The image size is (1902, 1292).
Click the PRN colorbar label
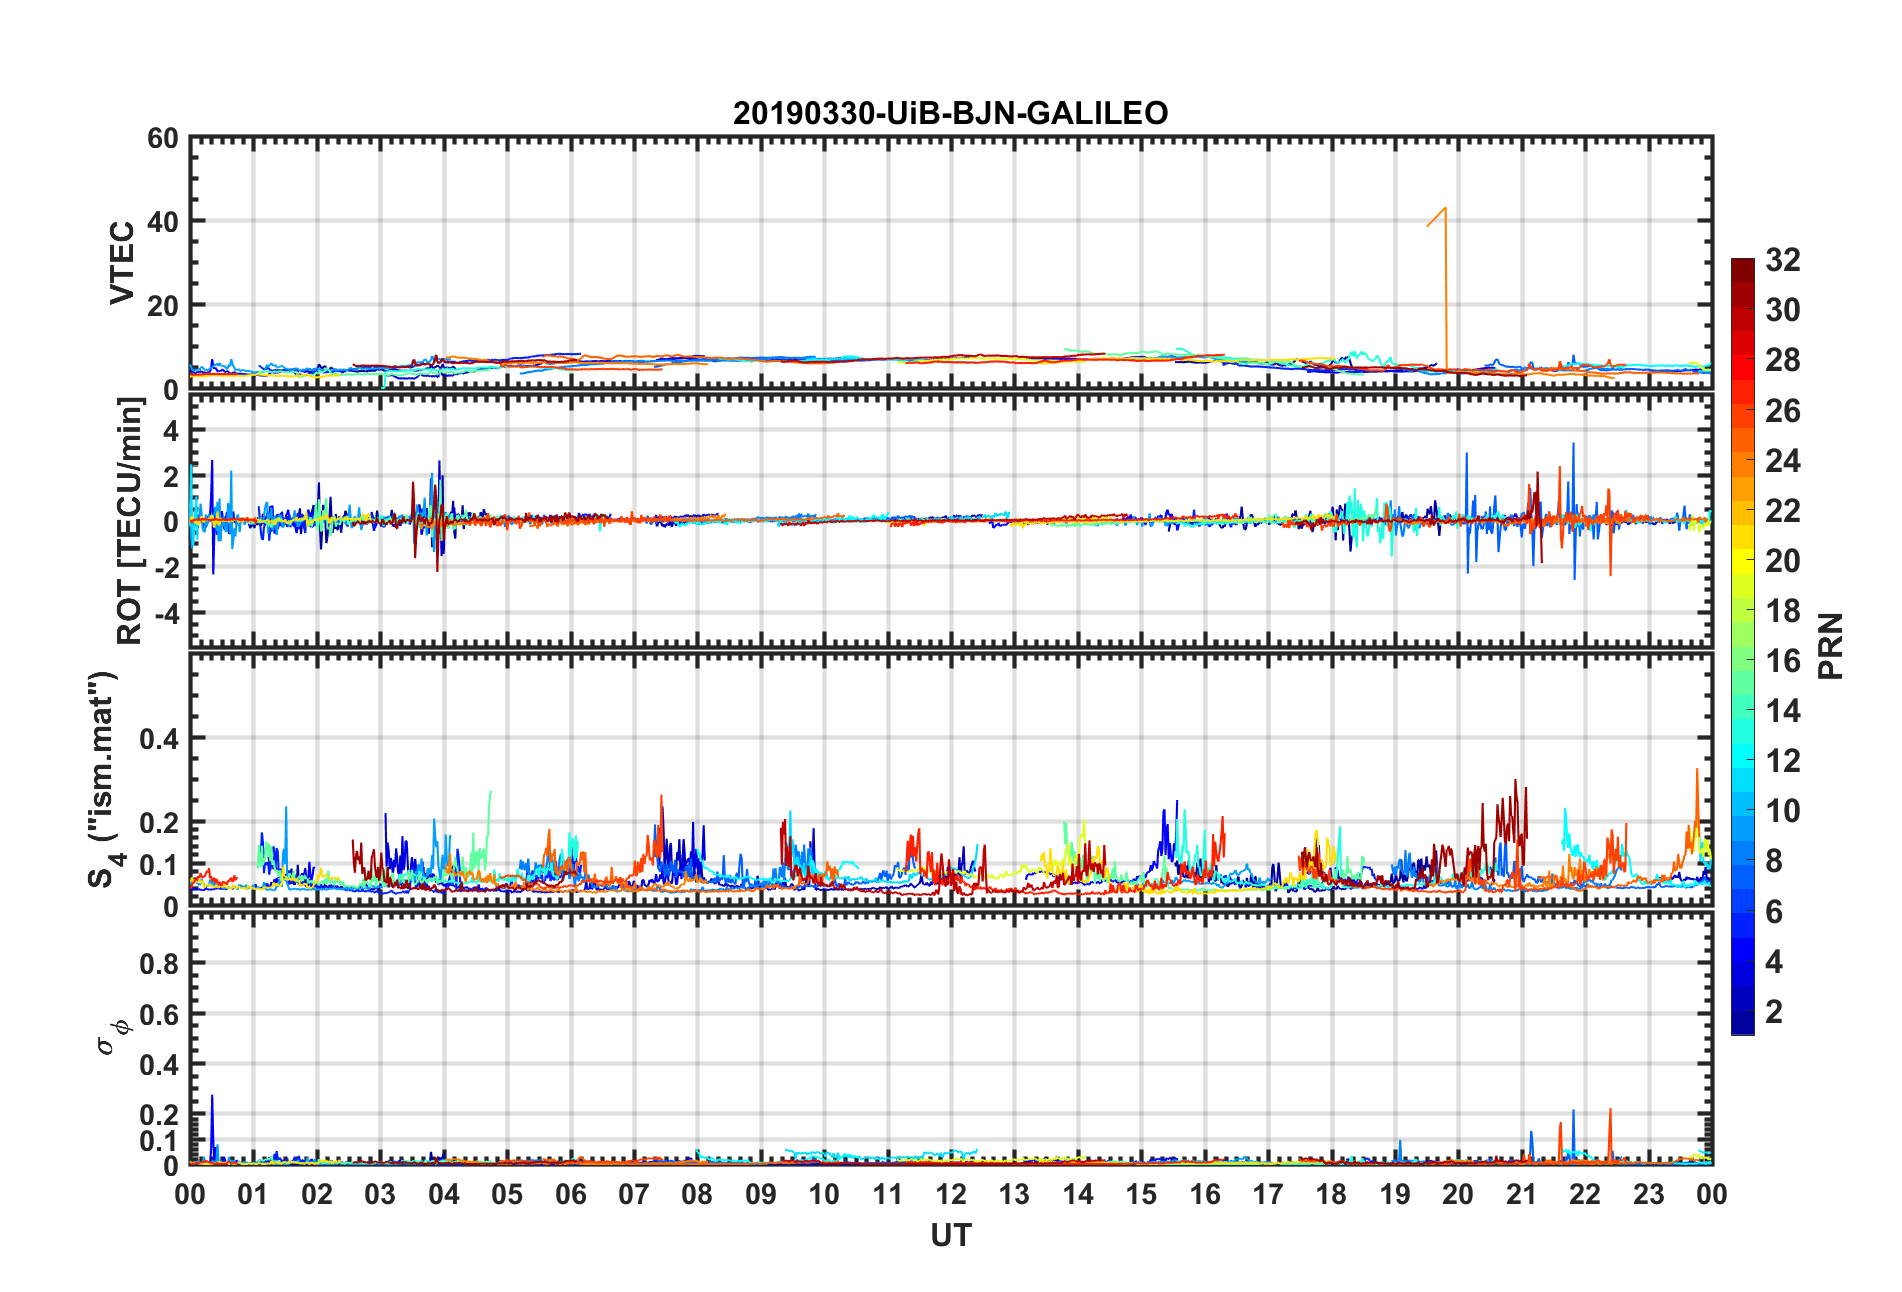tap(1830, 646)
